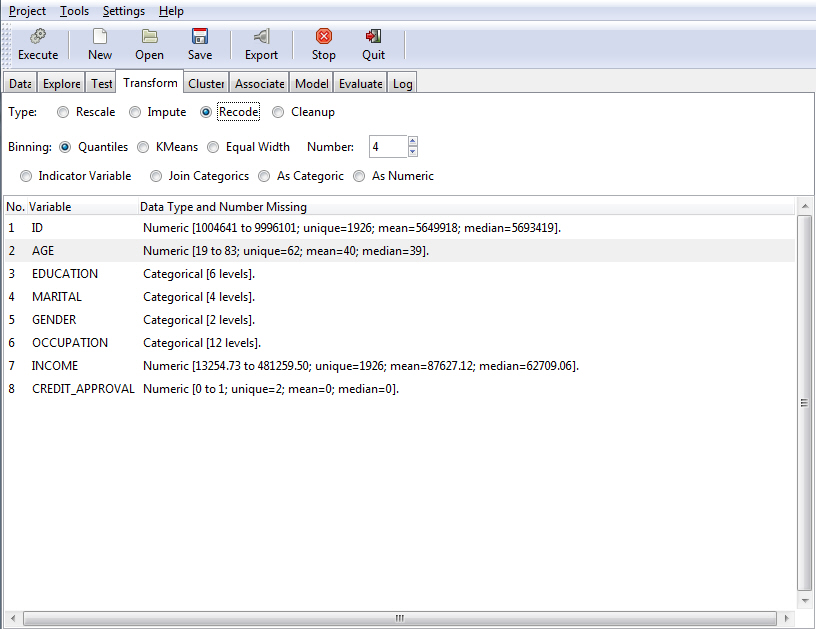The height and width of the screenshot is (629, 816).
Task: Select the Cleanup type radio button
Action: (x=278, y=112)
